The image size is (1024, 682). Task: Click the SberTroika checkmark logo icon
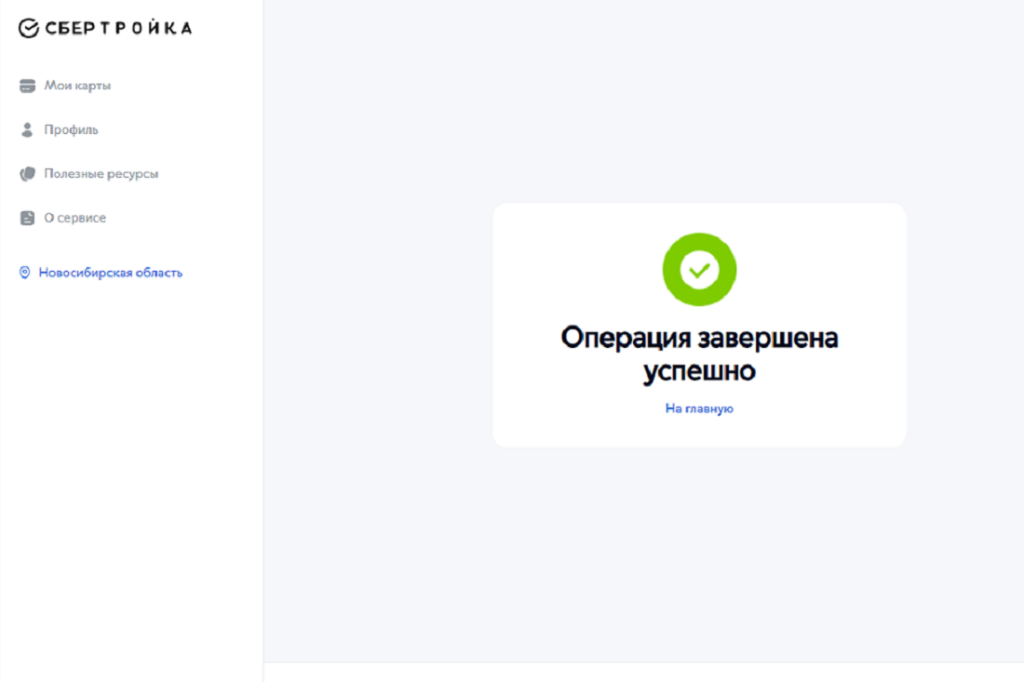[29, 29]
